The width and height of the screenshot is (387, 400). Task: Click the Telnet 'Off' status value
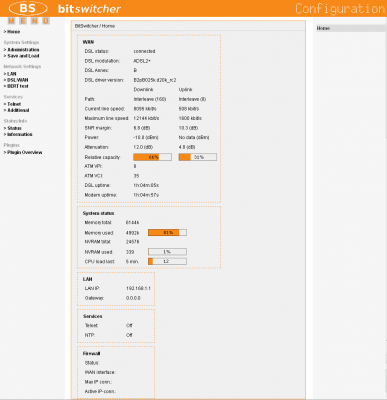[x=129, y=326]
